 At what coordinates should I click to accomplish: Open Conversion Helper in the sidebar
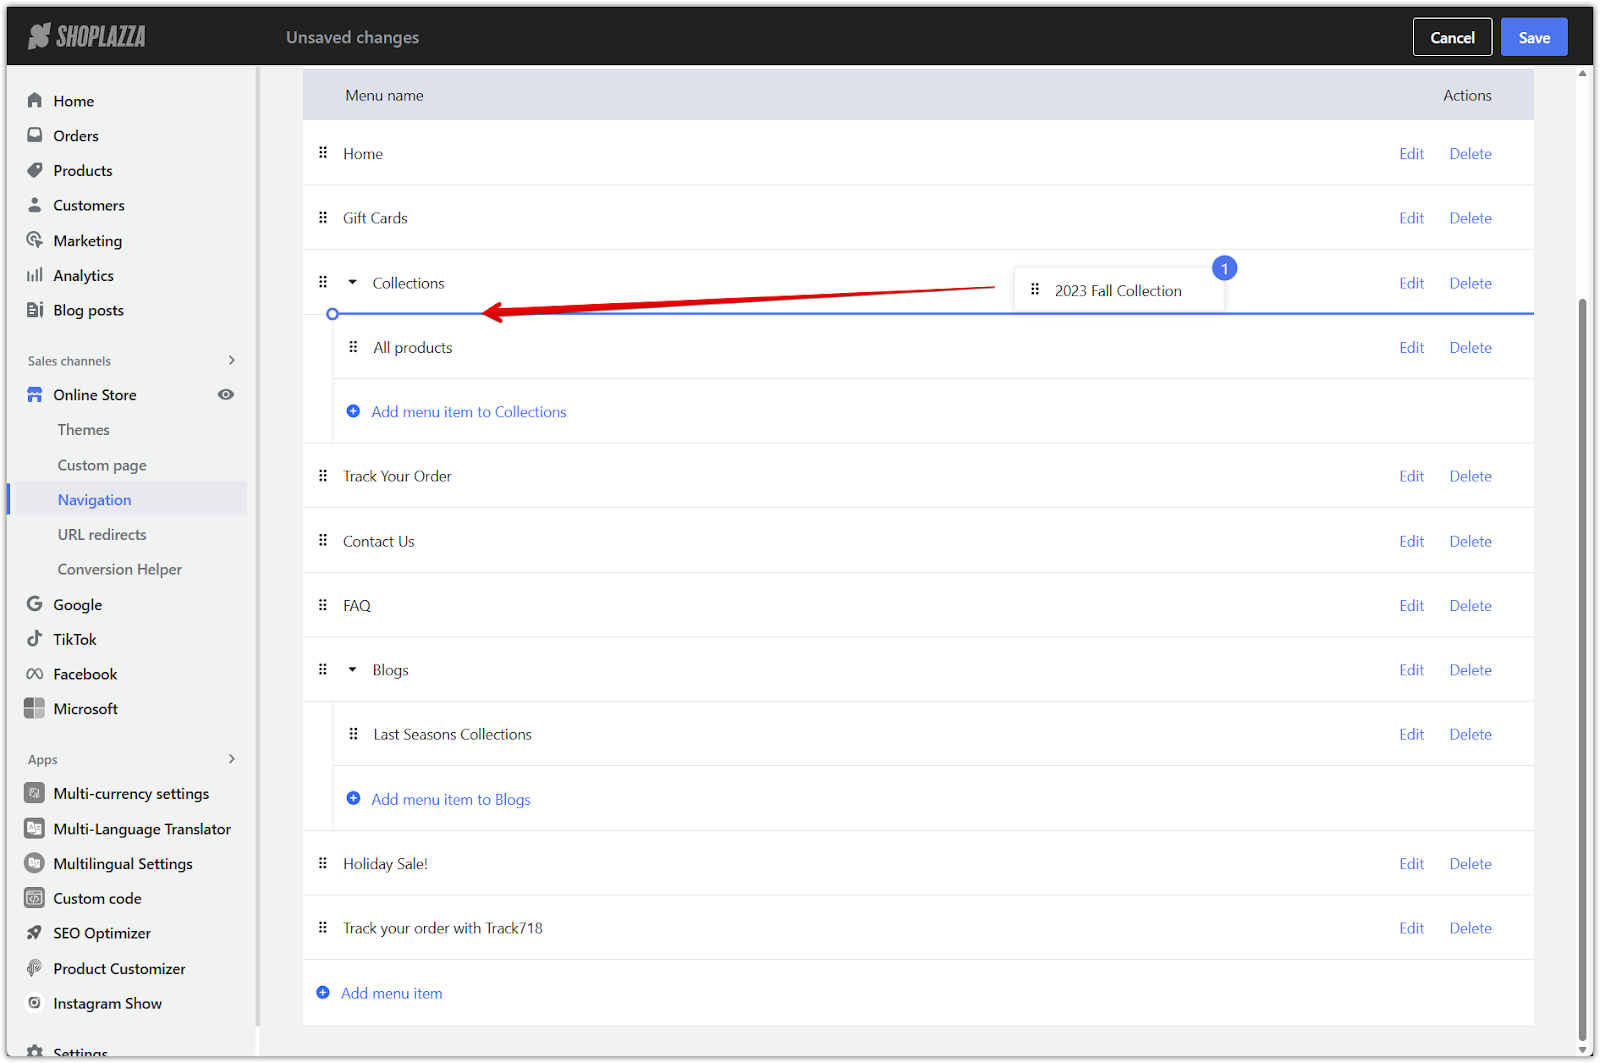click(120, 569)
